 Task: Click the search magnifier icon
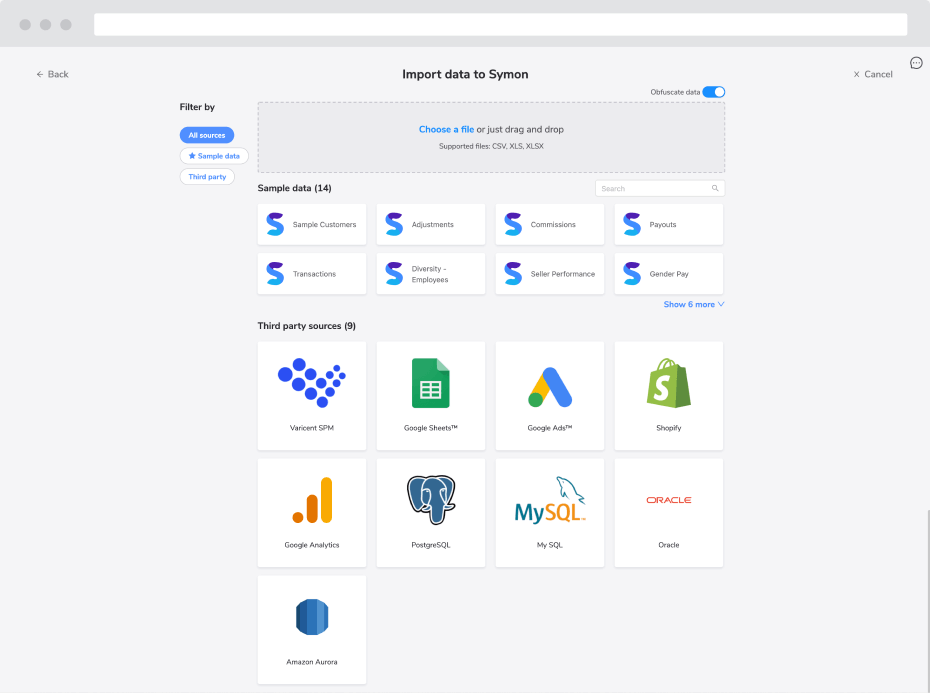click(715, 188)
